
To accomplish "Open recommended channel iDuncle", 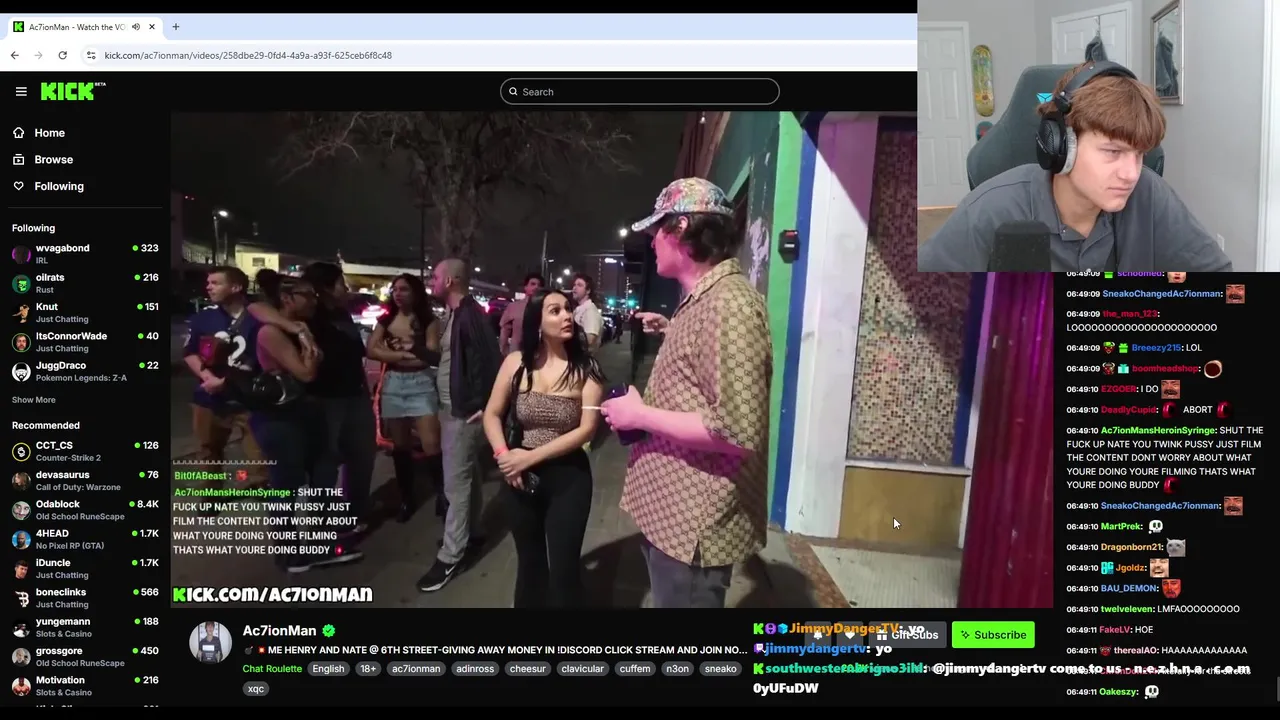I will coord(85,569).
